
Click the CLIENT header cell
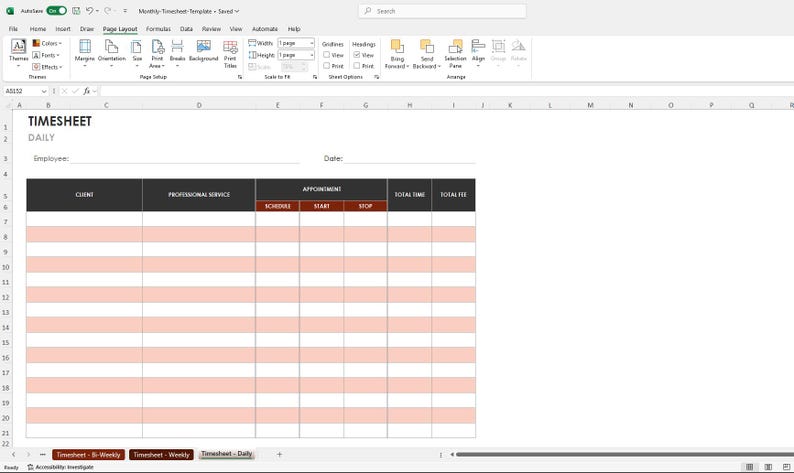tap(85, 194)
